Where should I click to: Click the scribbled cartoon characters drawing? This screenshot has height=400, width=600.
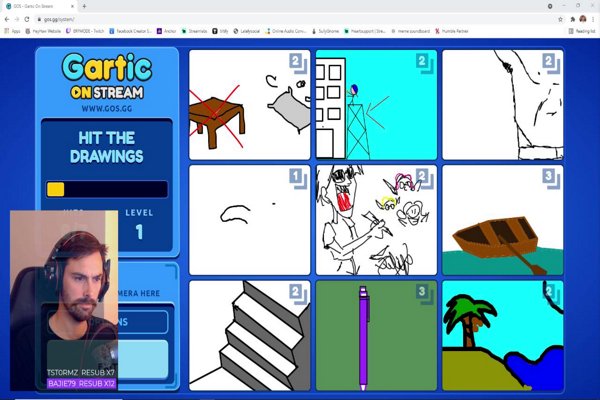(x=376, y=220)
